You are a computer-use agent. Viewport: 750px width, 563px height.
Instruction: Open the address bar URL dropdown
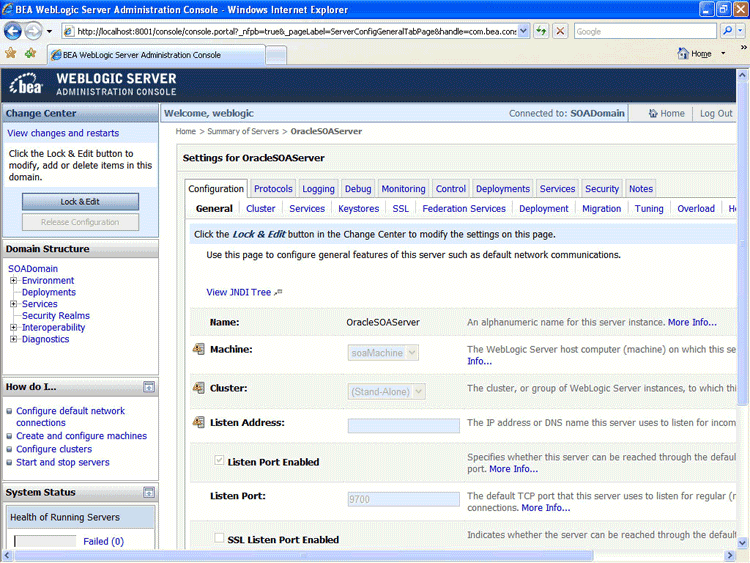523,31
